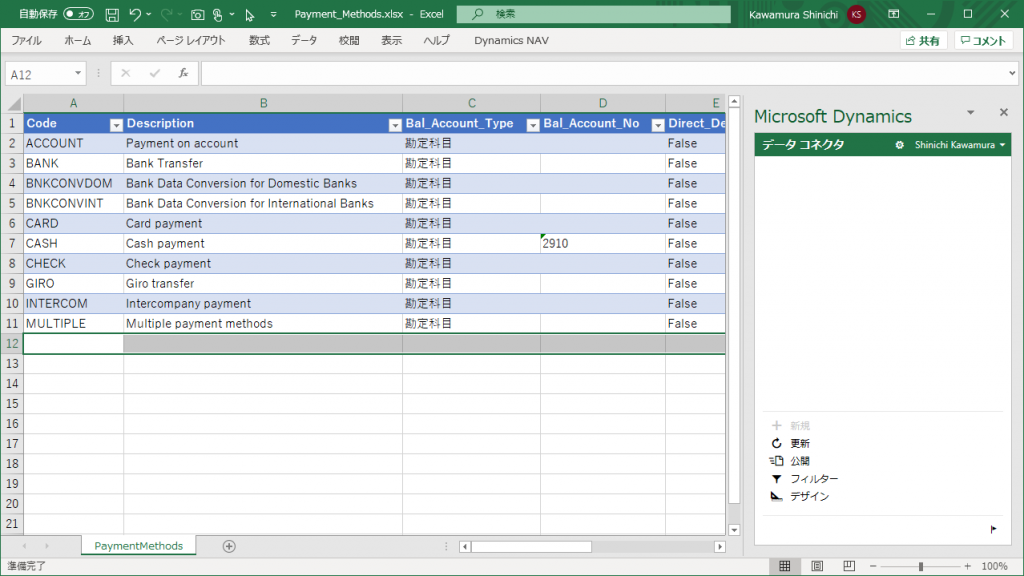This screenshot has height=576, width=1024.
Task: Click the horizontal scrollbar left arrow
Action: [x=465, y=547]
